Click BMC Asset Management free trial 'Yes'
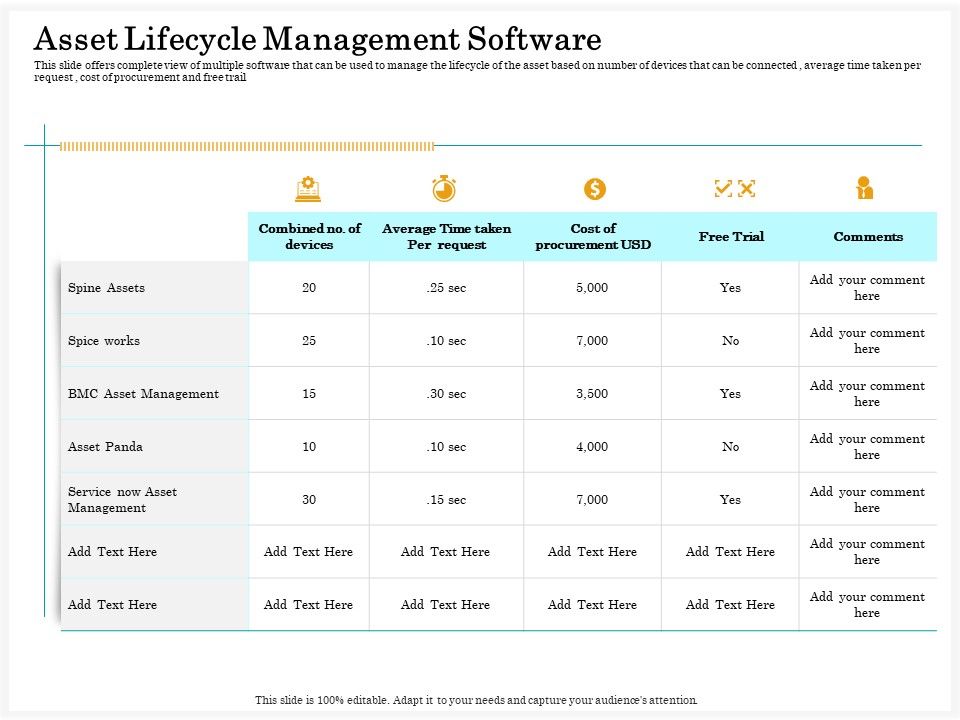The width and height of the screenshot is (960, 720). (730, 394)
